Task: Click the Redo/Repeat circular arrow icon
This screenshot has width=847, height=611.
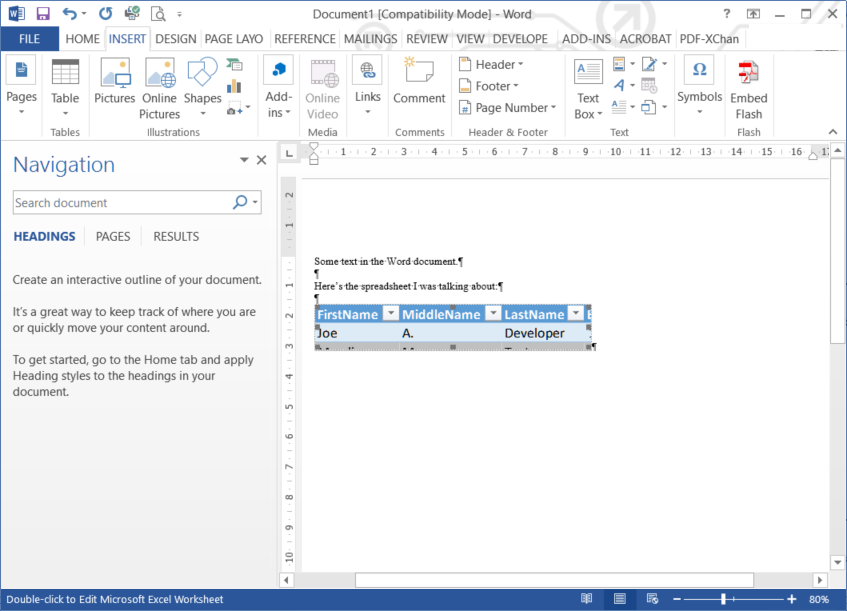Action: click(x=106, y=14)
